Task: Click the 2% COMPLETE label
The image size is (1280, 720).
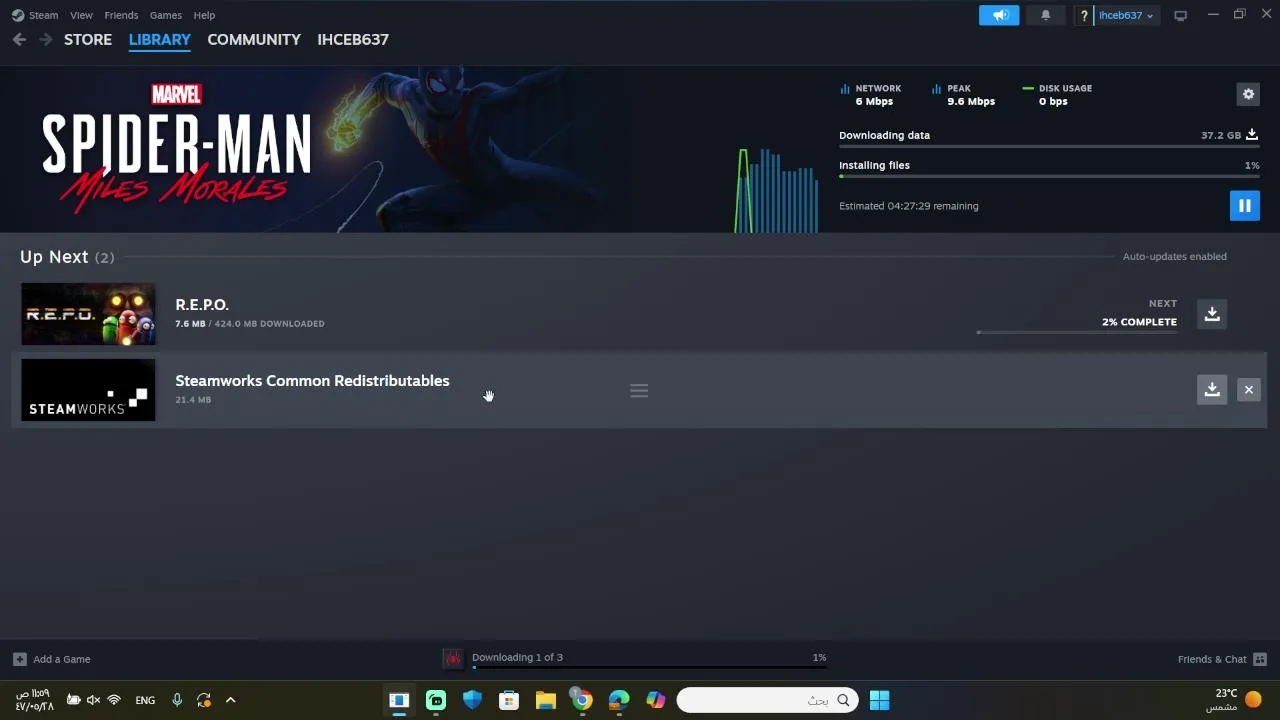Action: tap(1139, 322)
